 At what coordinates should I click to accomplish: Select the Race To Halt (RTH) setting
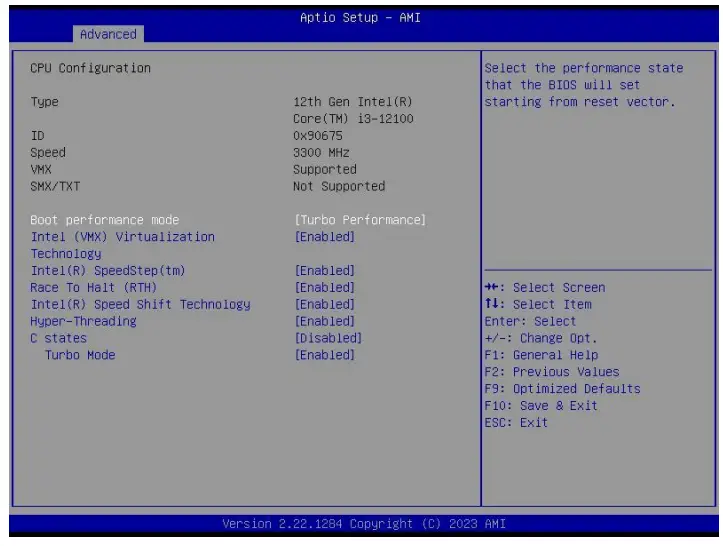(94, 288)
